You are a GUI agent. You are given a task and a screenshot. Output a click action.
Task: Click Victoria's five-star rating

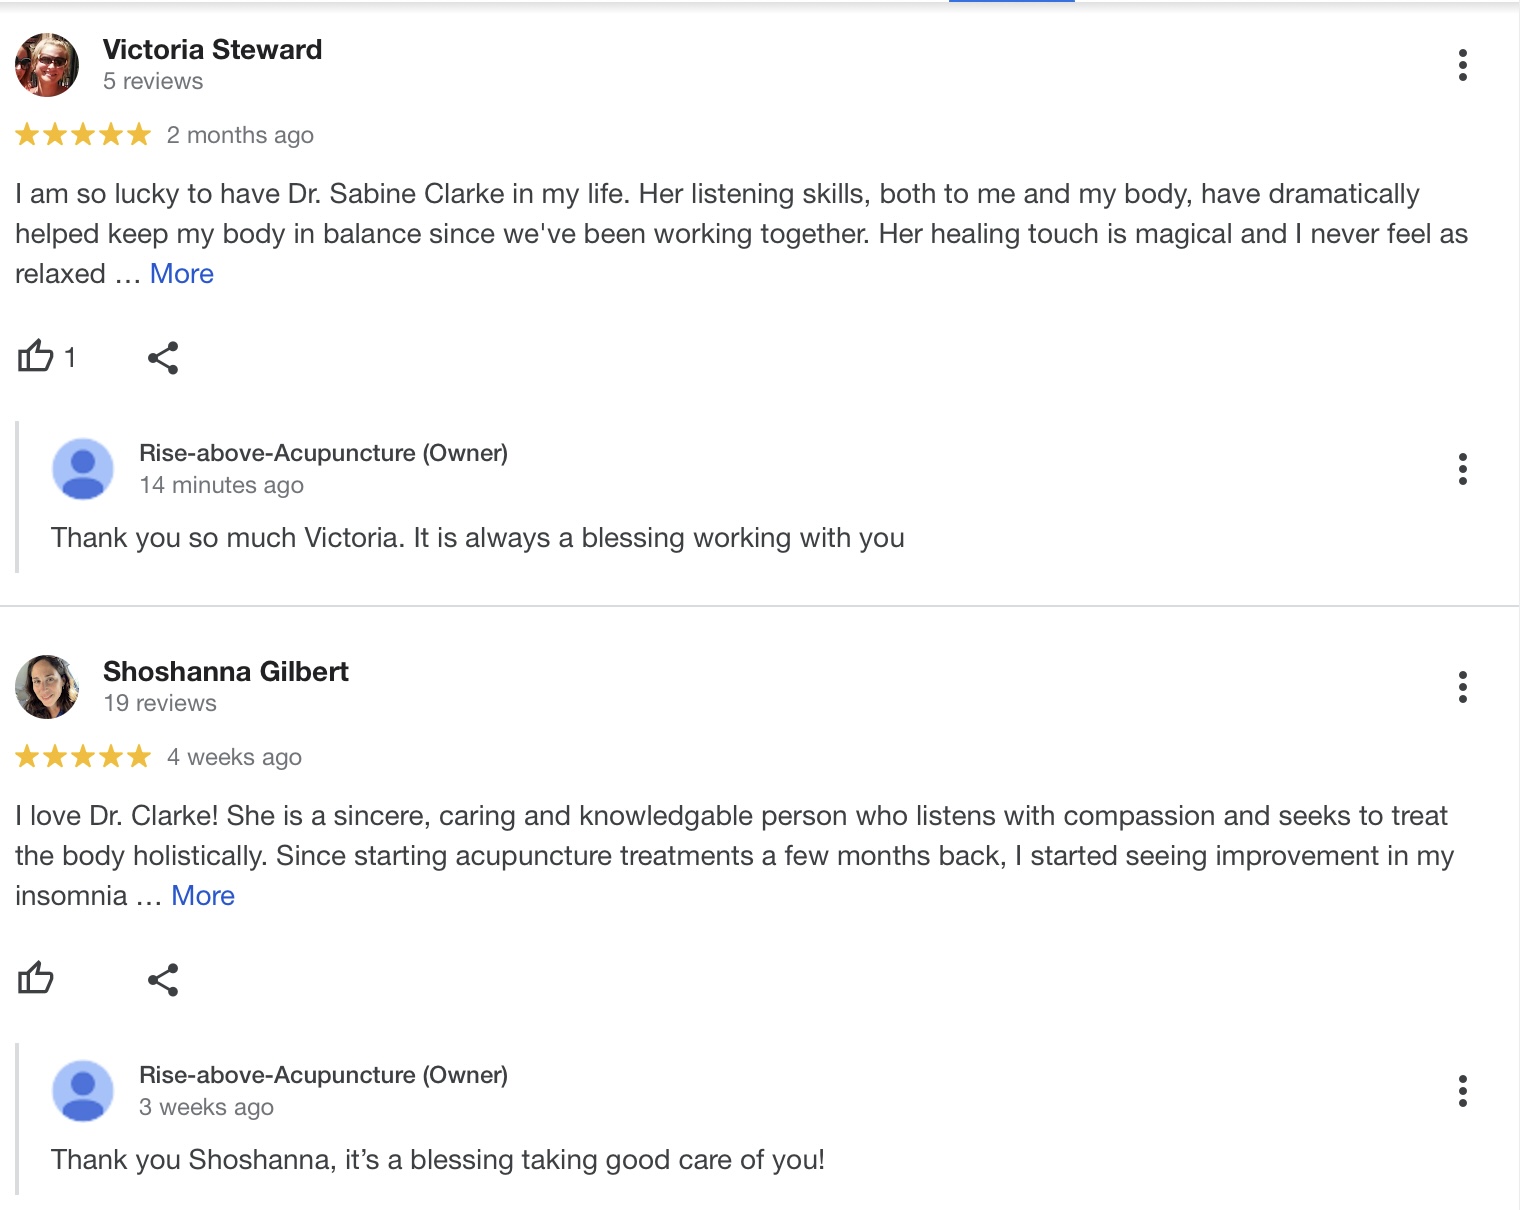pos(83,135)
